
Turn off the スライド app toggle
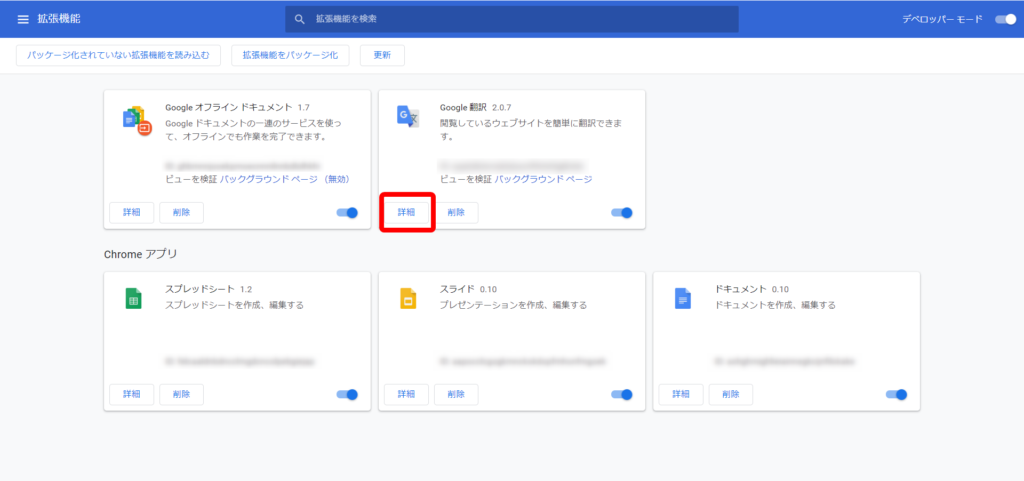622,394
